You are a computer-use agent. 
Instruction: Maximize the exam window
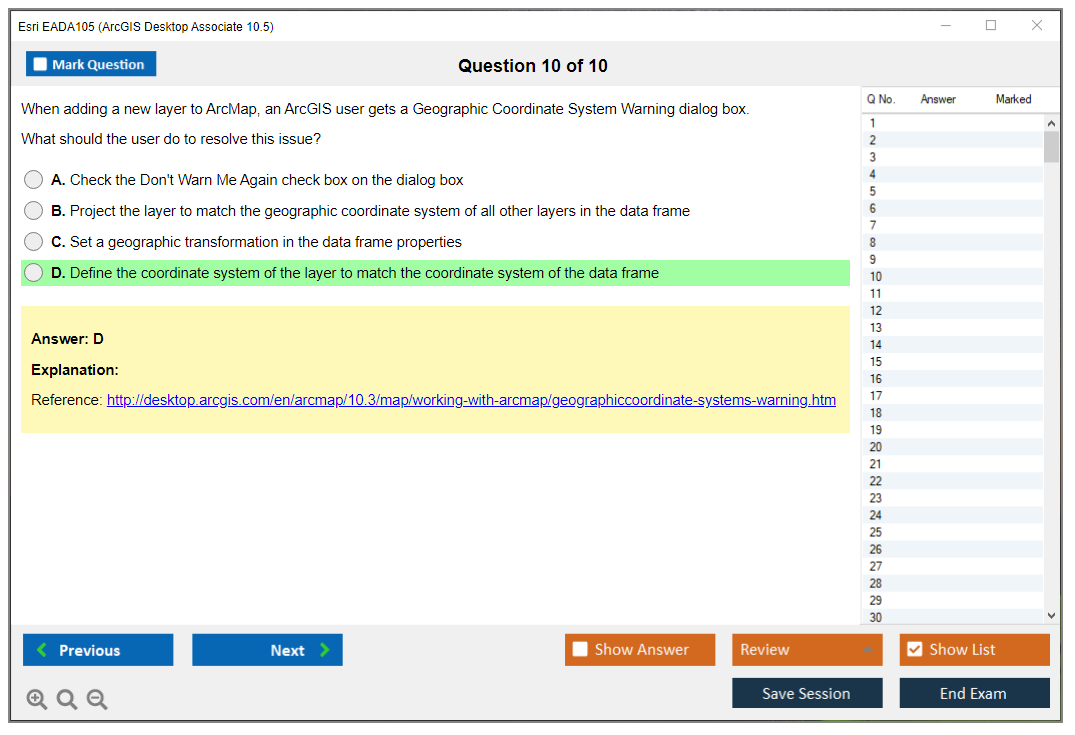[991, 26]
